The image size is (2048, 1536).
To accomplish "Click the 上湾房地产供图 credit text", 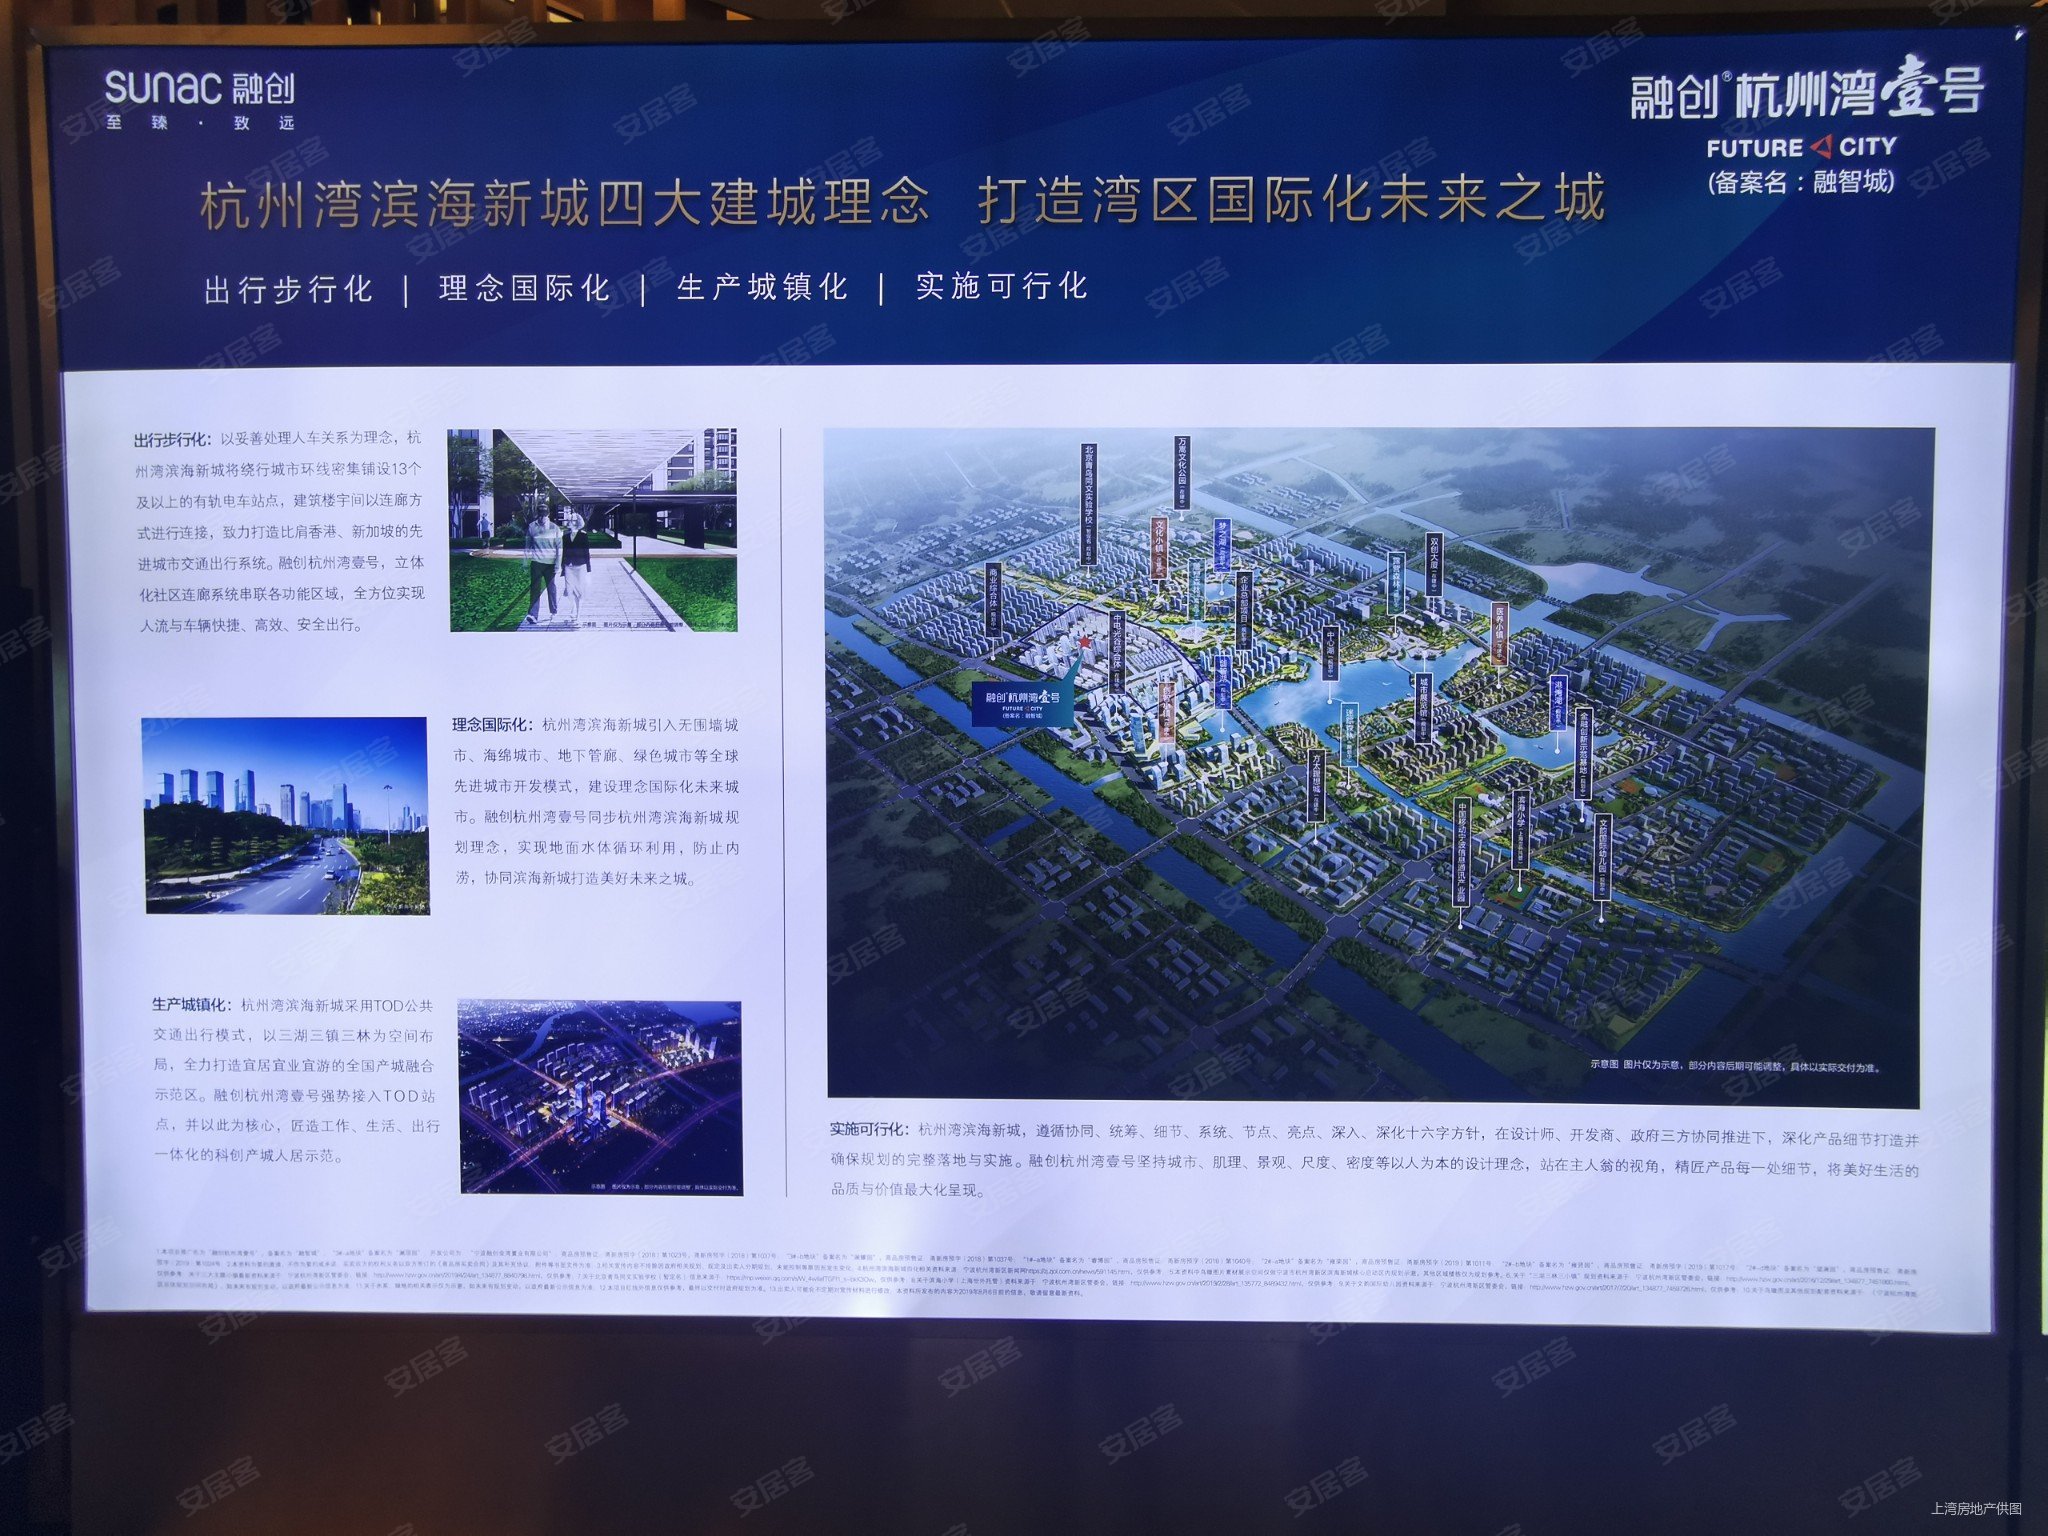I will (1975, 1508).
